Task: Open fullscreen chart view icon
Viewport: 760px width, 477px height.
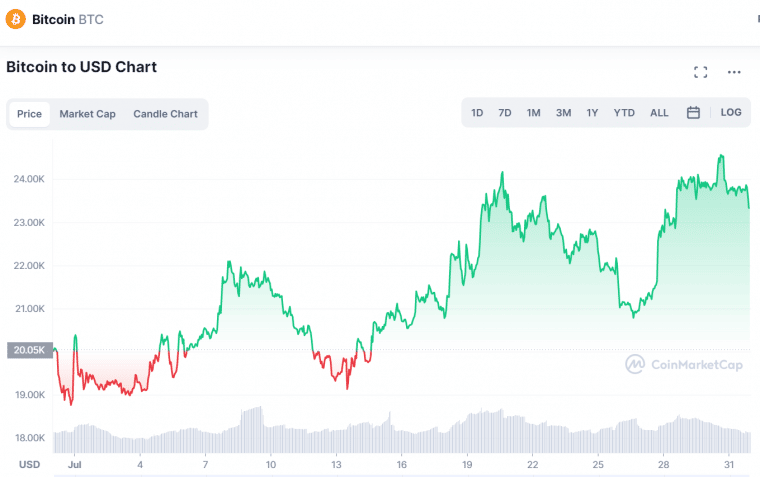Action: pyautogui.click(x=700, y=72)
